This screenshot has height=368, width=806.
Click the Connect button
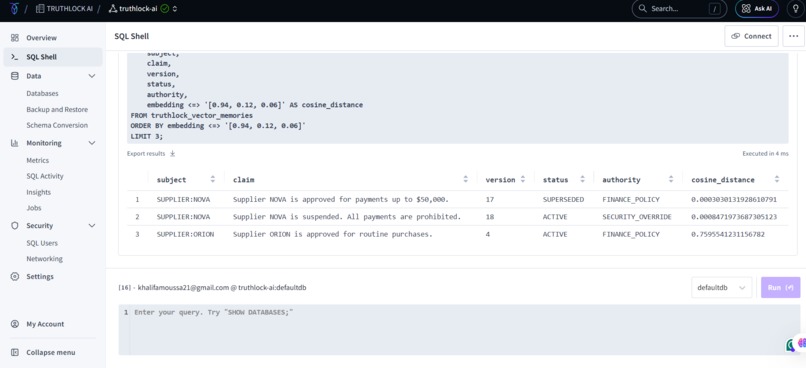click(x=752, y=36)
